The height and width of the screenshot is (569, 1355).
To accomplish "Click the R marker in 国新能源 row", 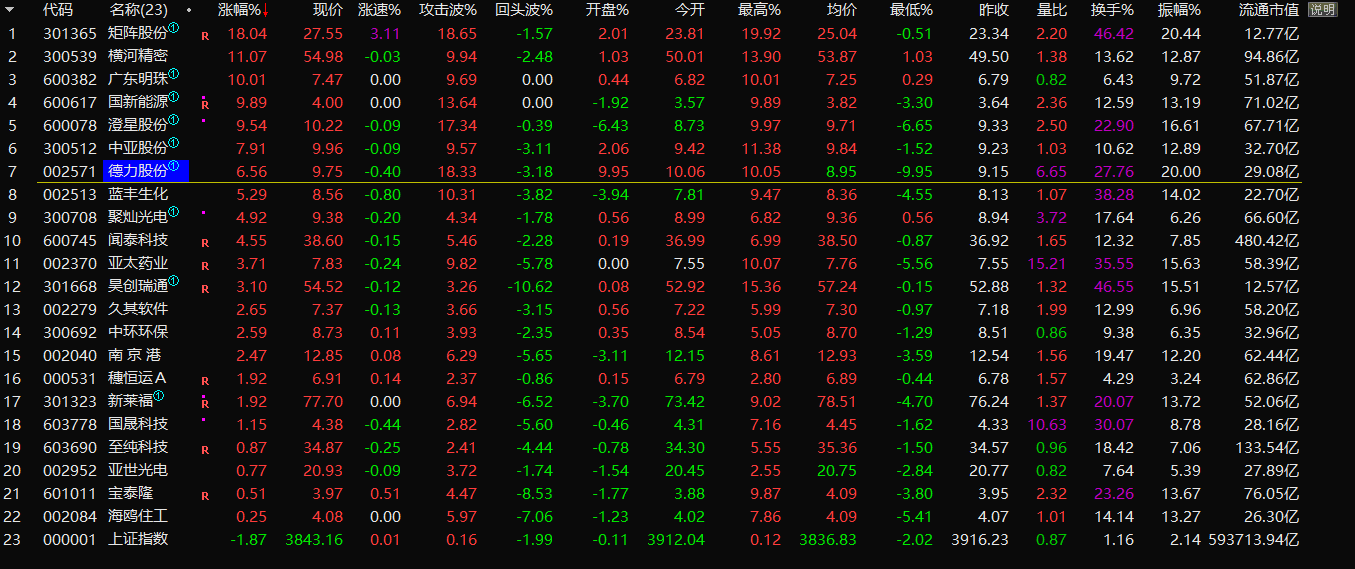I will 205,104.
